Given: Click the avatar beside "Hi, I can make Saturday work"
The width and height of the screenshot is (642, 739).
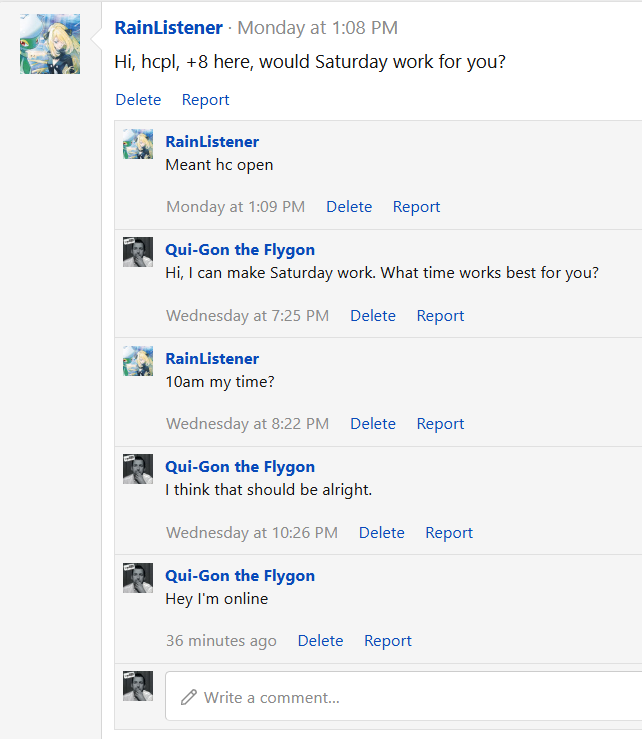Looking at the screenshot, I should click(x=138, y=252).
